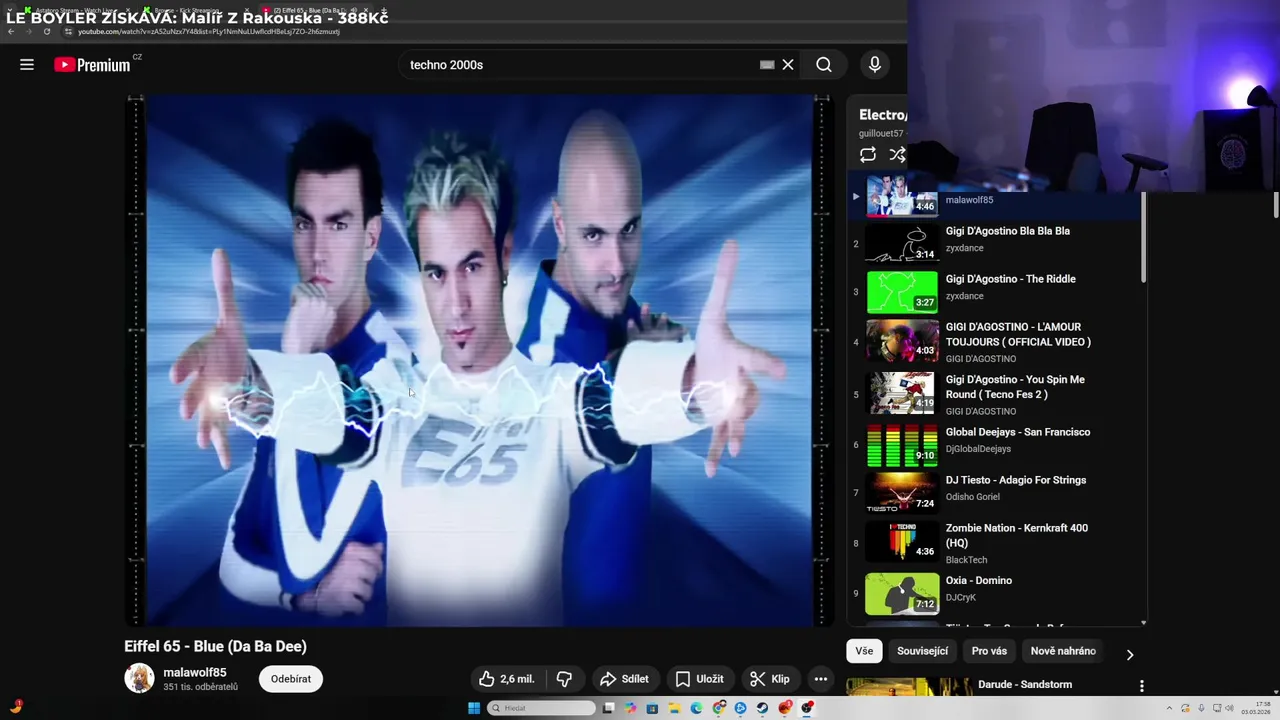Open File Explorer from taskbar
The width and height of the screenshot is (1280, 720).
pyautogui.click(x=674, y=708)
